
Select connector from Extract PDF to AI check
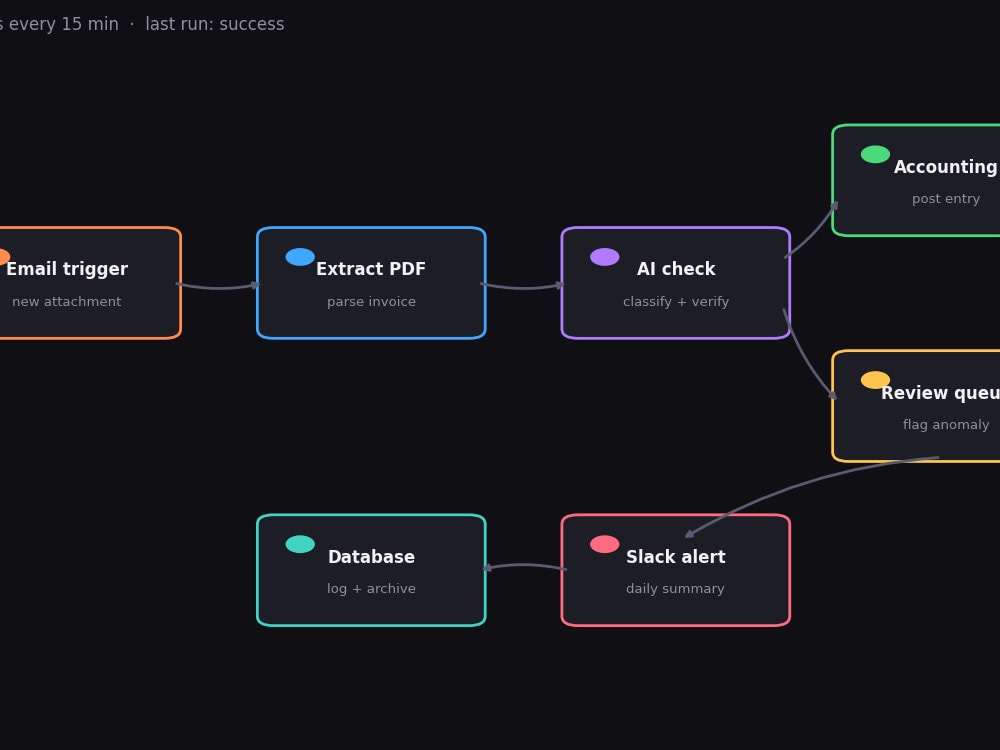[523, 288]
